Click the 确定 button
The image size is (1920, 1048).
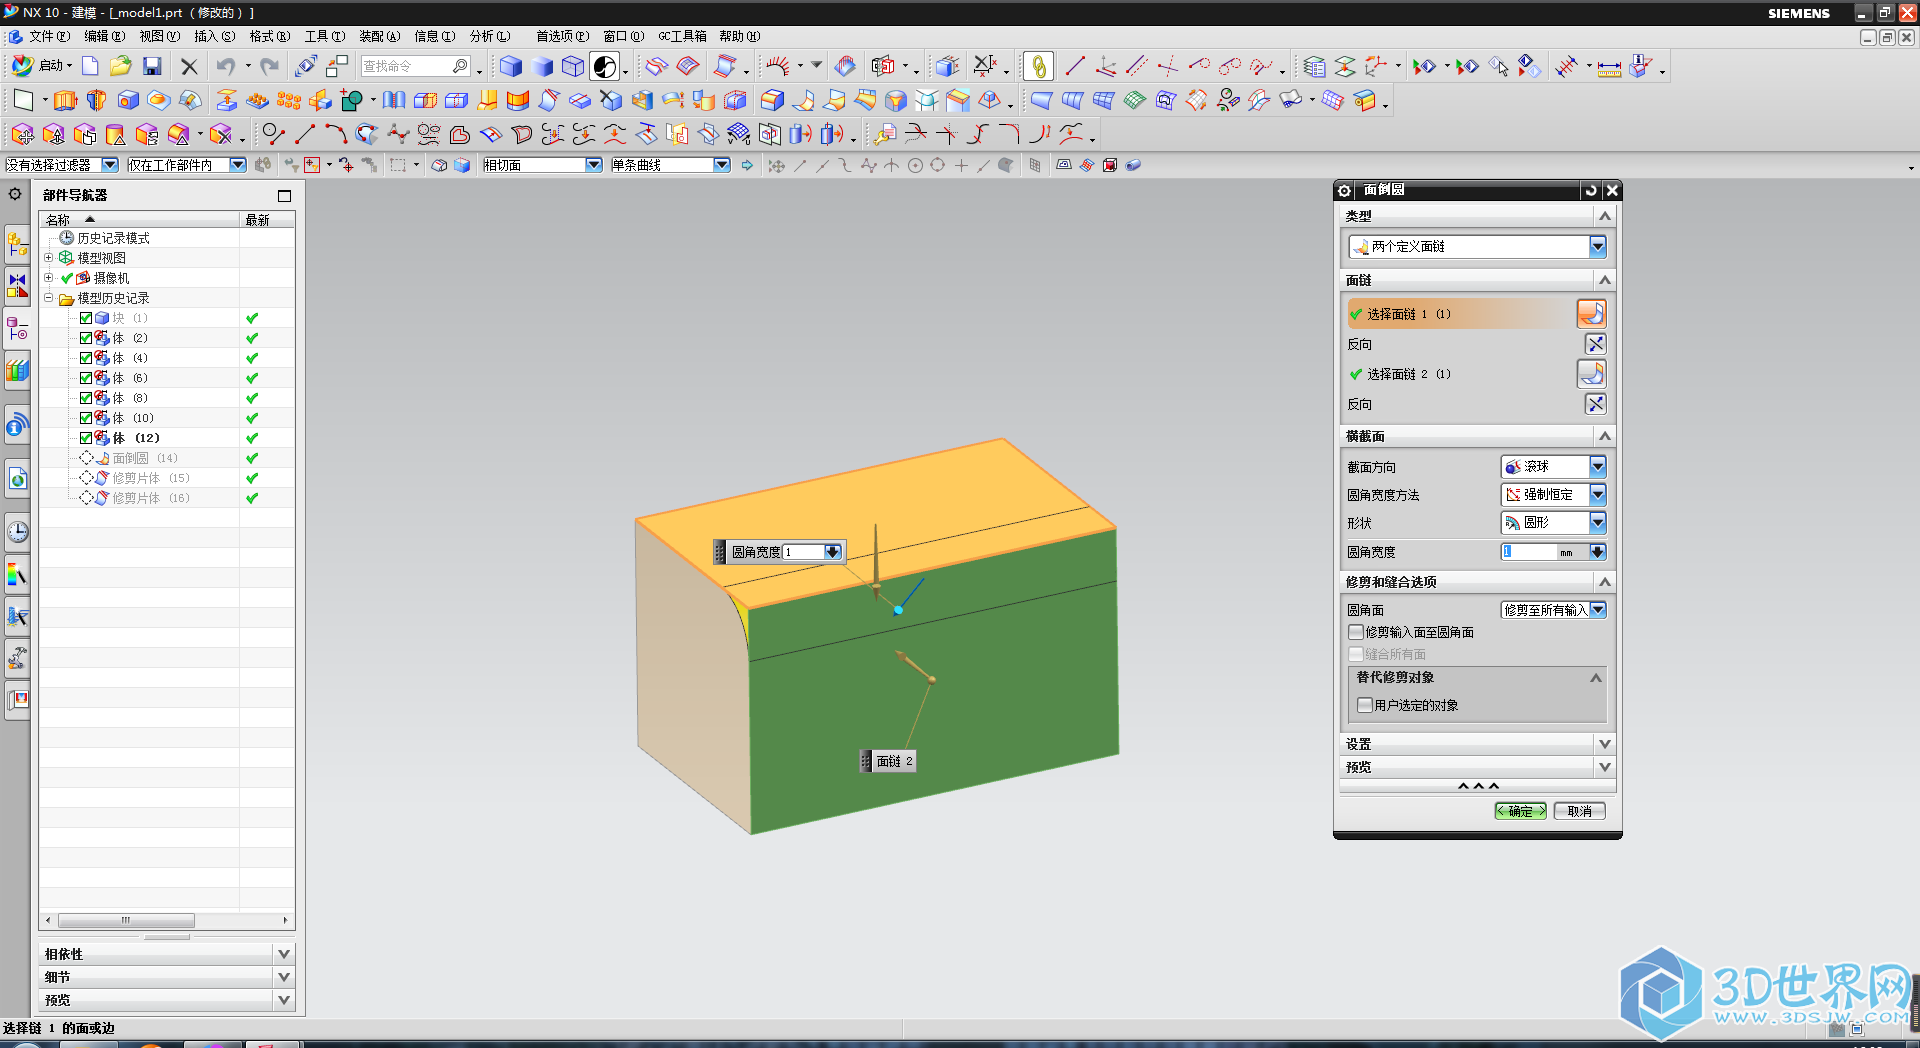(x=1520, y=811)
